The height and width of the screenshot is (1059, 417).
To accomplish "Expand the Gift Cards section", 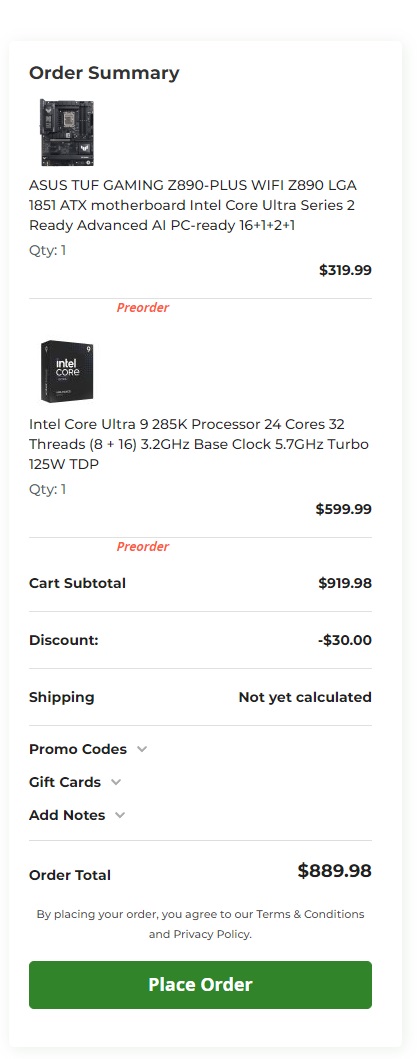I will [x=75, y=782].
